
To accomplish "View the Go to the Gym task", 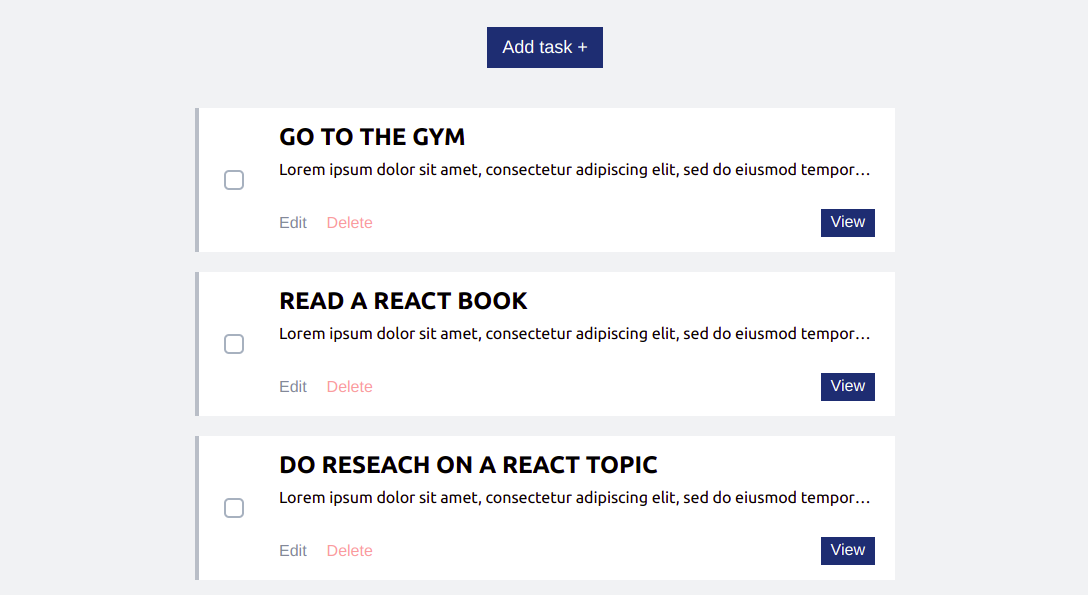I will [848, 223].
